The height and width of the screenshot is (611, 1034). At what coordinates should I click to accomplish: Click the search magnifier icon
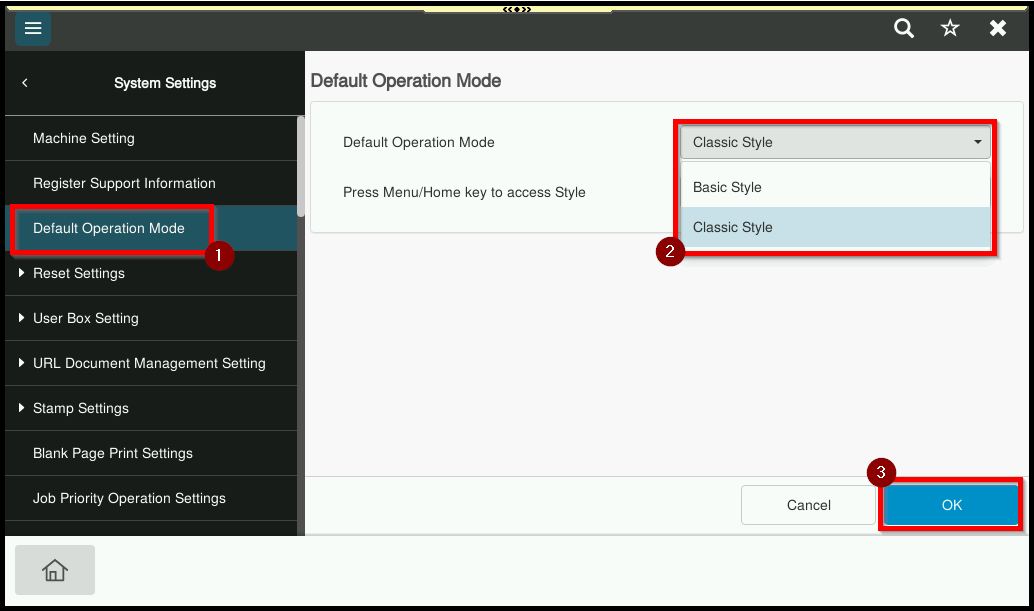903,29
